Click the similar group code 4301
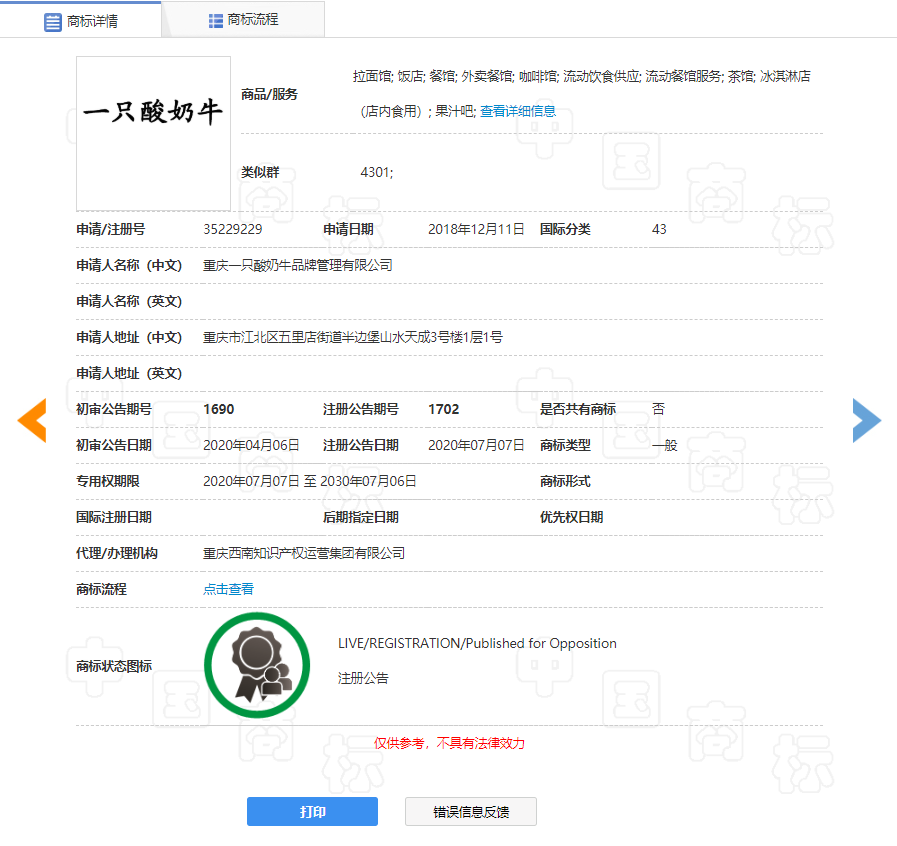This screenshot has width=897, height=846. coord(376,173)
